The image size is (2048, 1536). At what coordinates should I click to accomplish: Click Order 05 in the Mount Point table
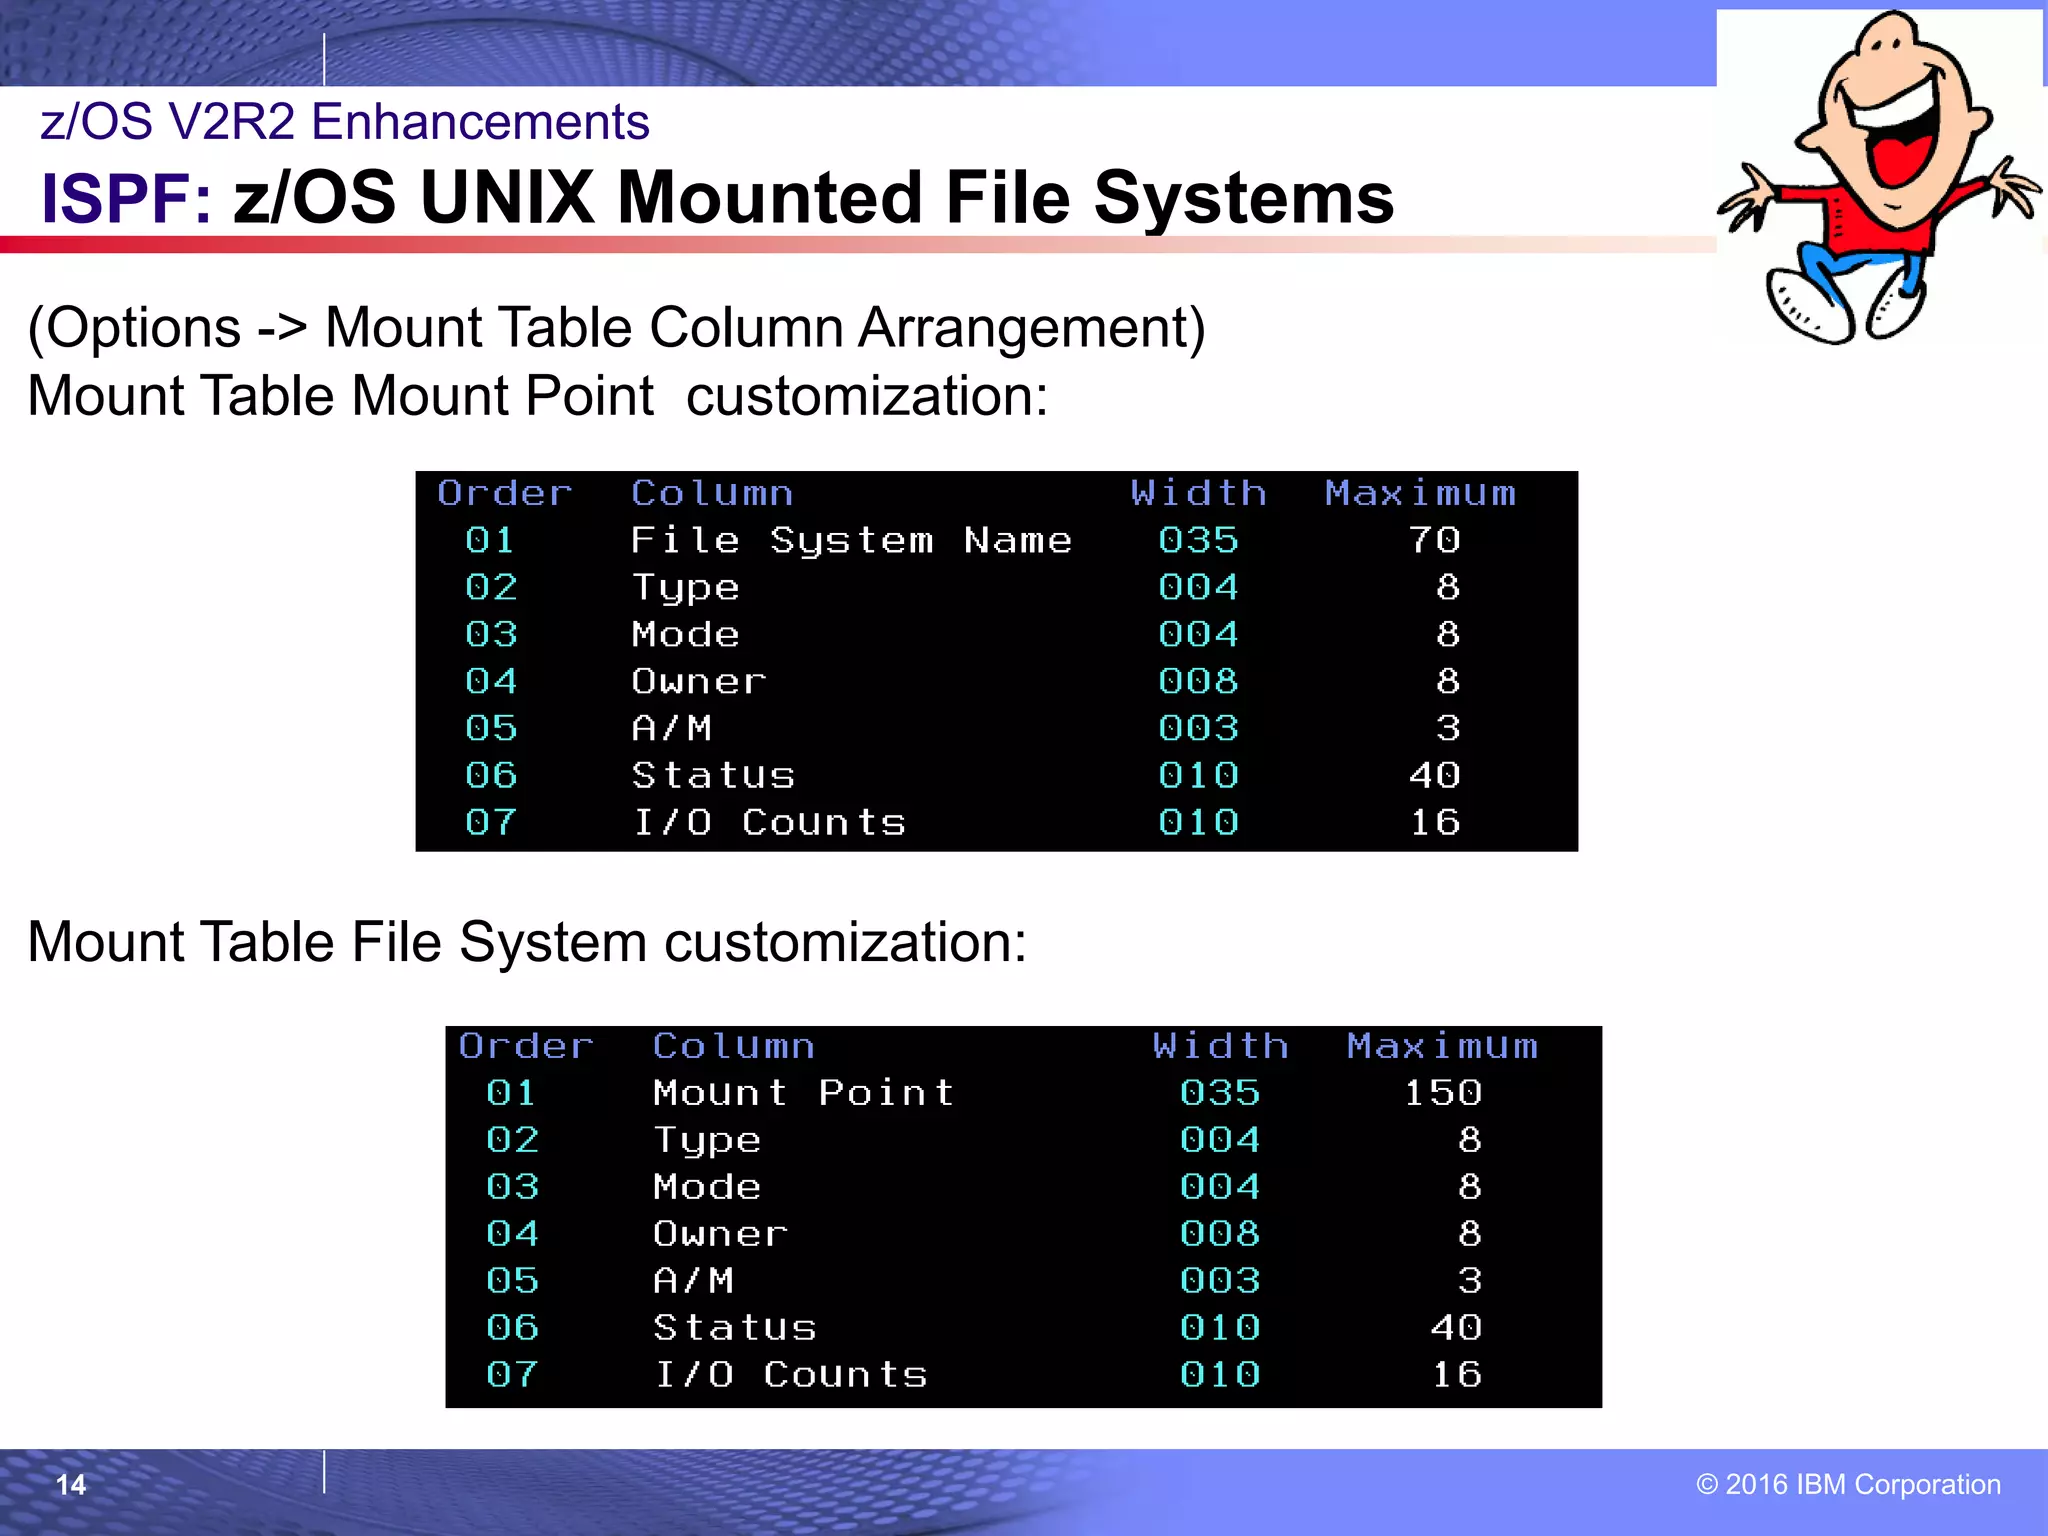(x=511, y=1281)
